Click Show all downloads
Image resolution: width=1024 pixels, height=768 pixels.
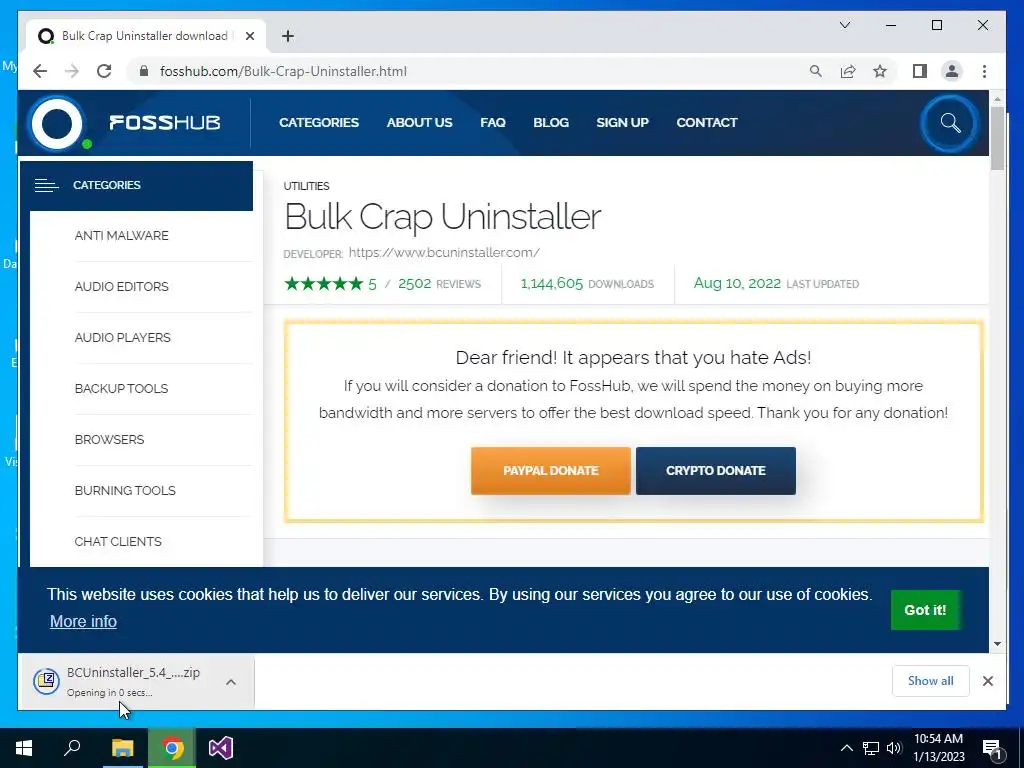click(x=931, y=681)
